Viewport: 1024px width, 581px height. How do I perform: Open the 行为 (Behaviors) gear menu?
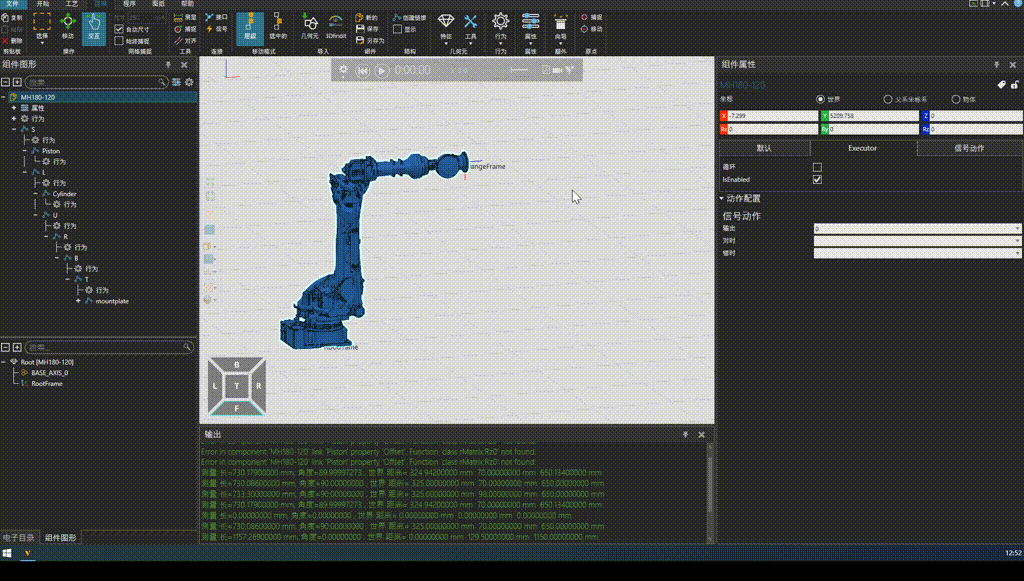point(500,27)
